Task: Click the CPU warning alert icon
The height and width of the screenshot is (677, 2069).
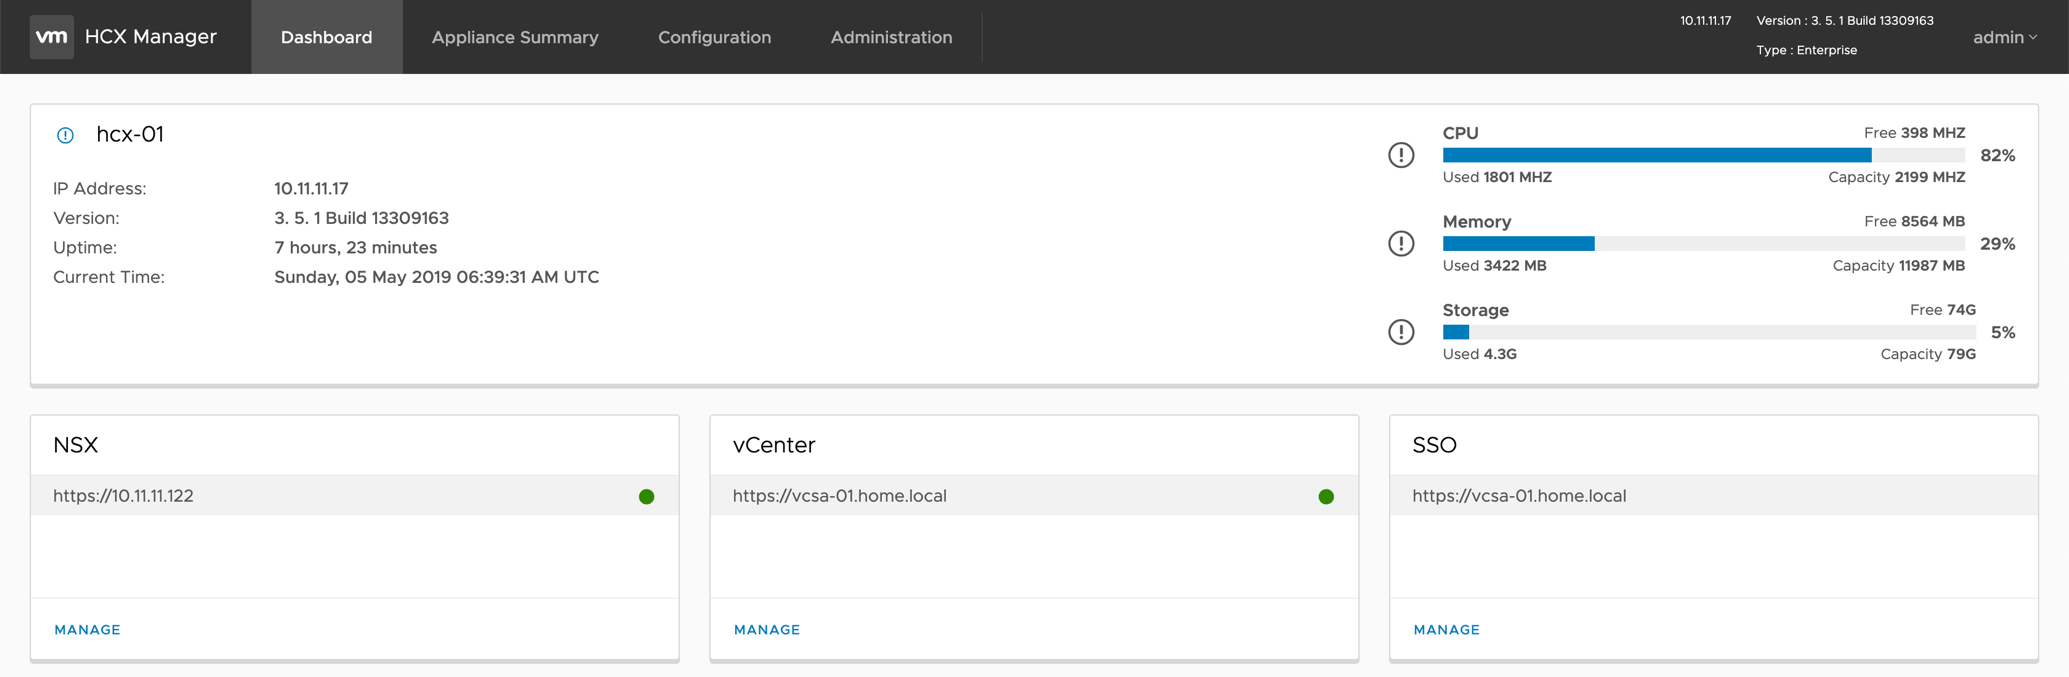Action: [x=1401, y=155]
